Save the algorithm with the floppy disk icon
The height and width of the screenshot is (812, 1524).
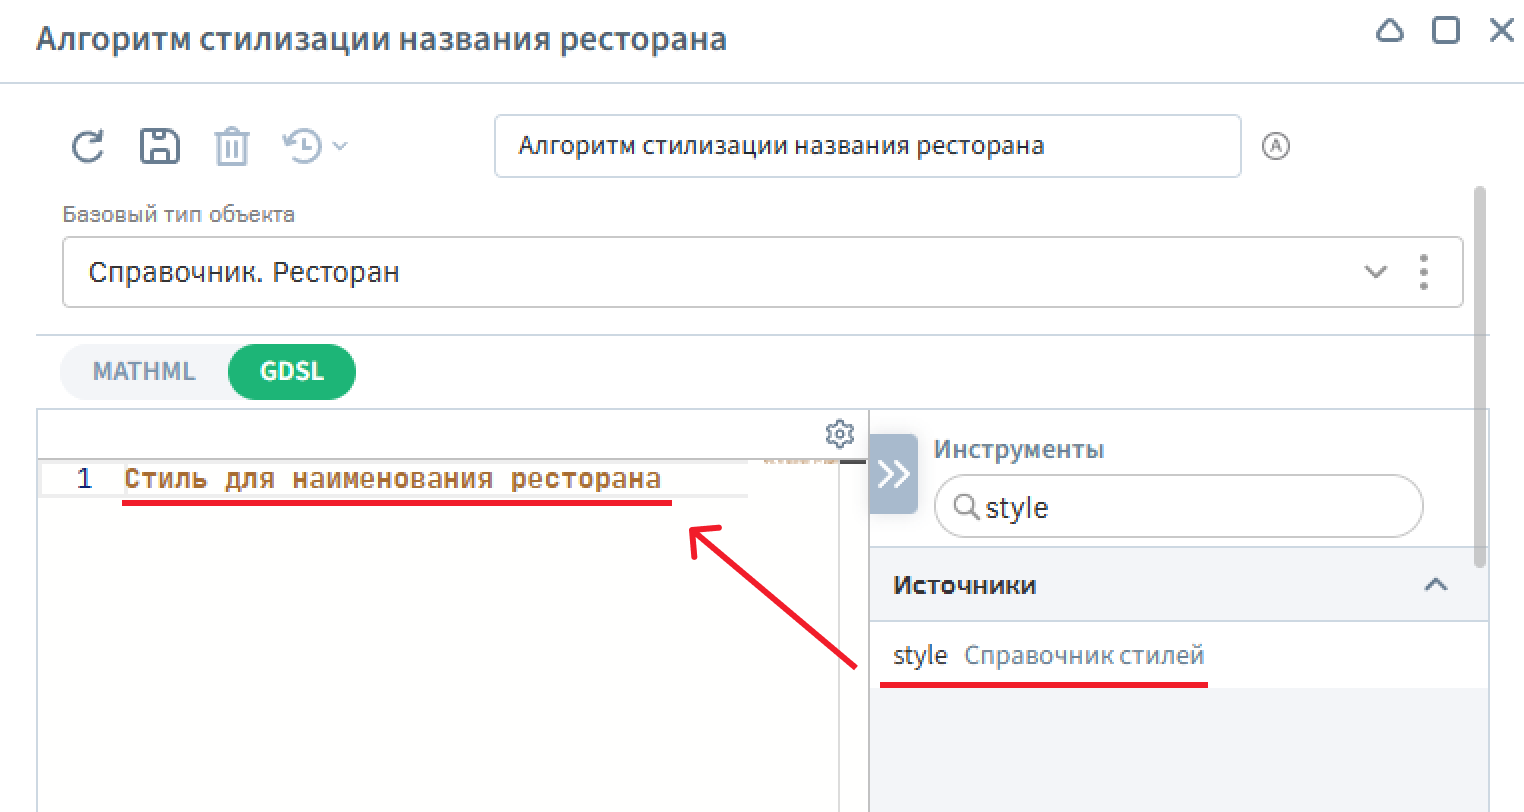tap(159, 146)
